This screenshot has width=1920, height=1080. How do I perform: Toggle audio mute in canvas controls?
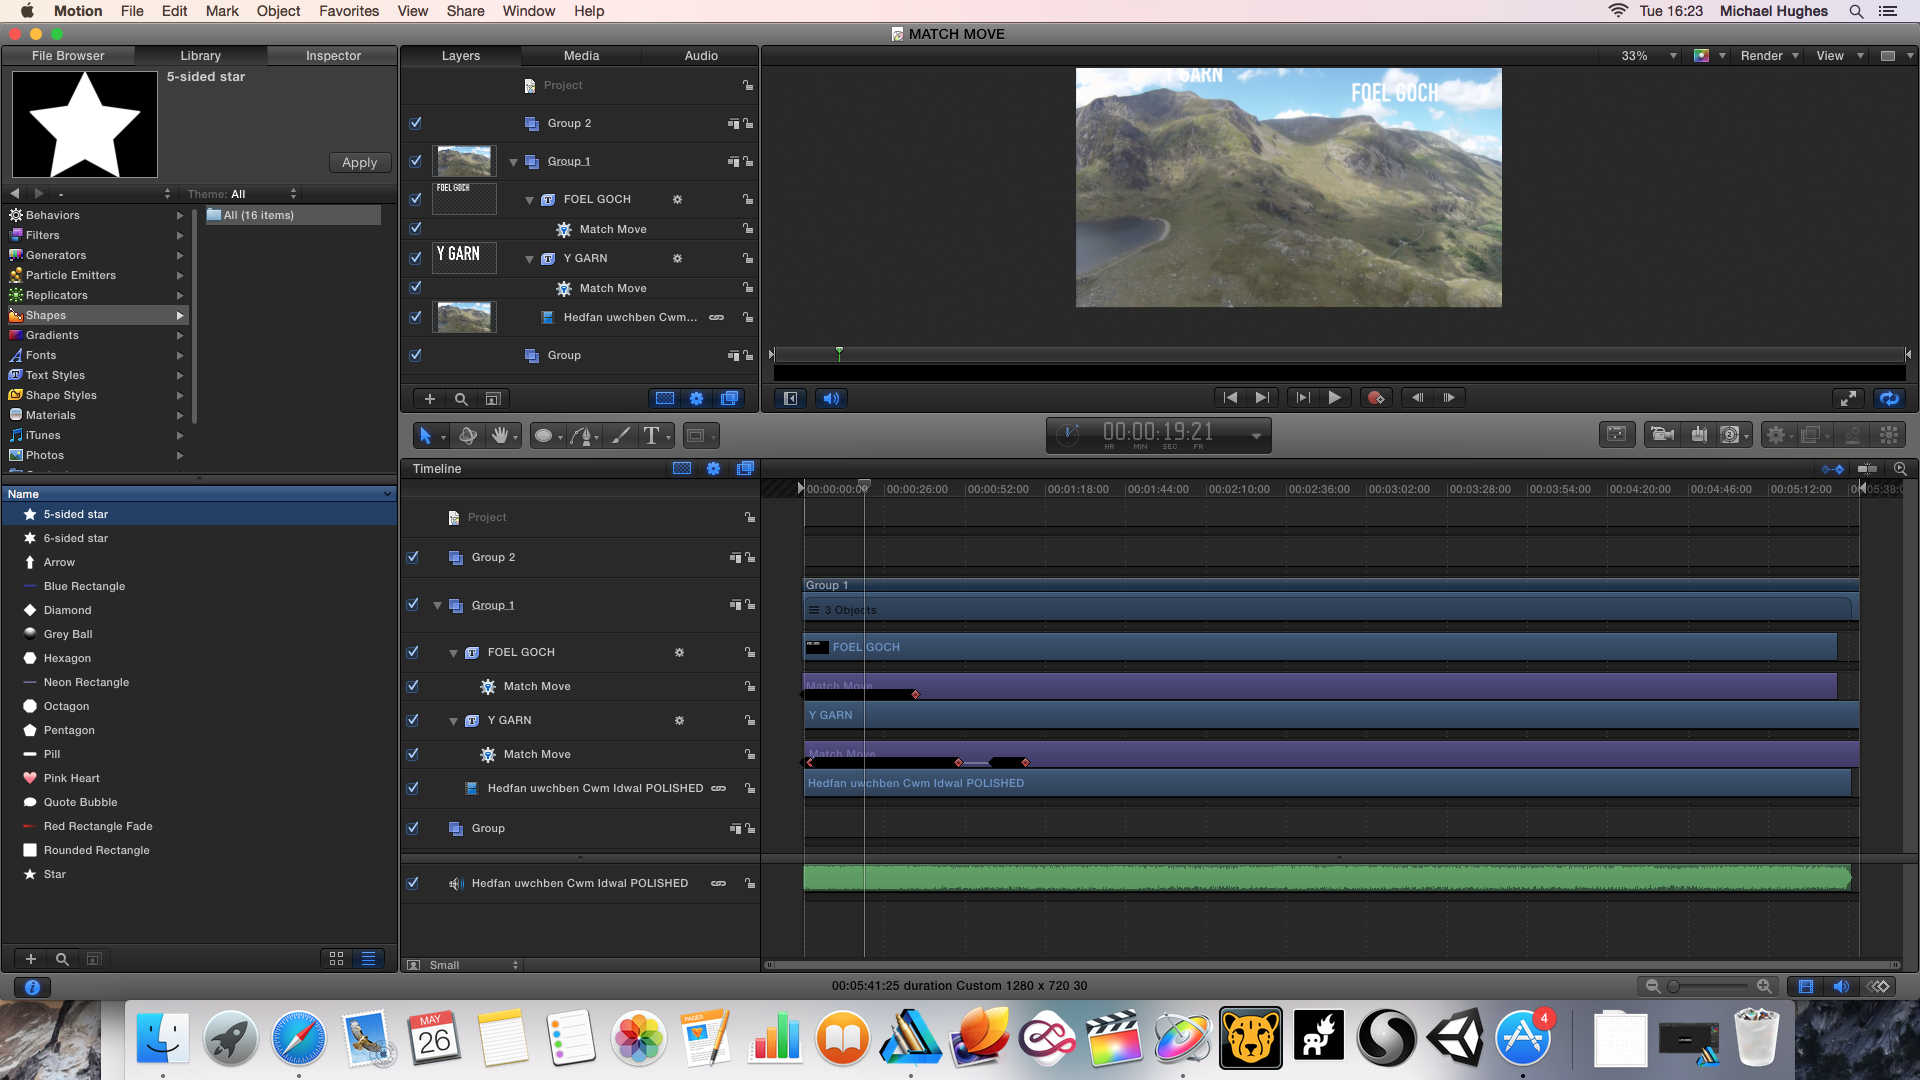click(x=831, y=398)
